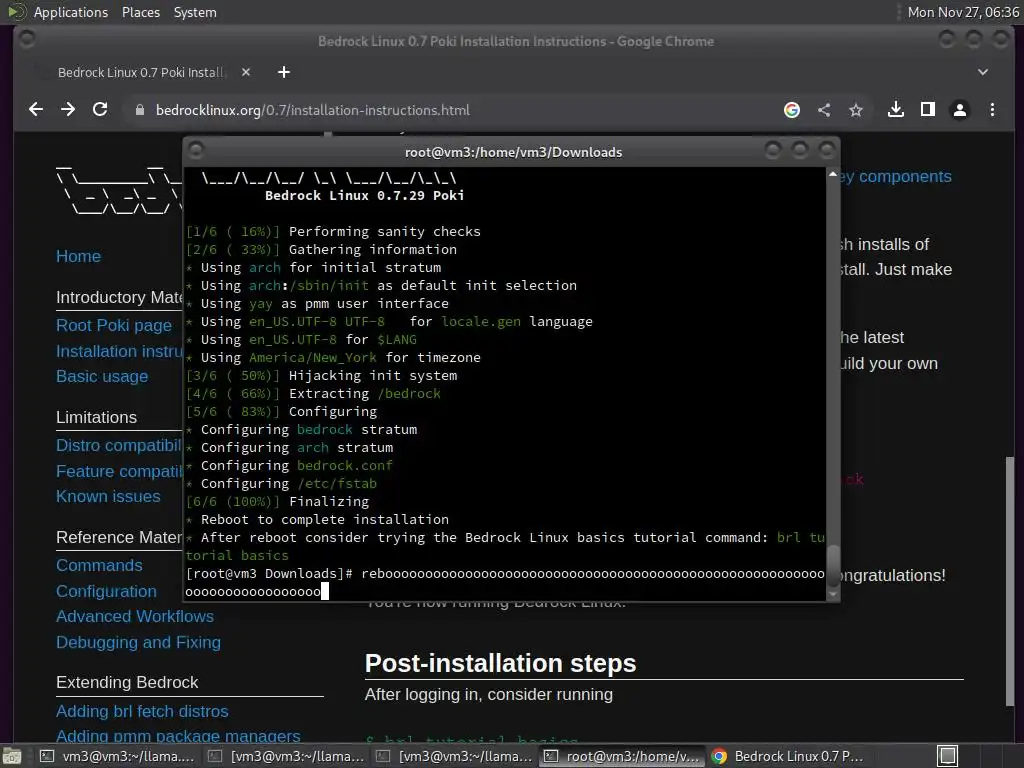Toggle Chrome side panel icon
Screen dimensions: 1024x768
coord(928,110)
